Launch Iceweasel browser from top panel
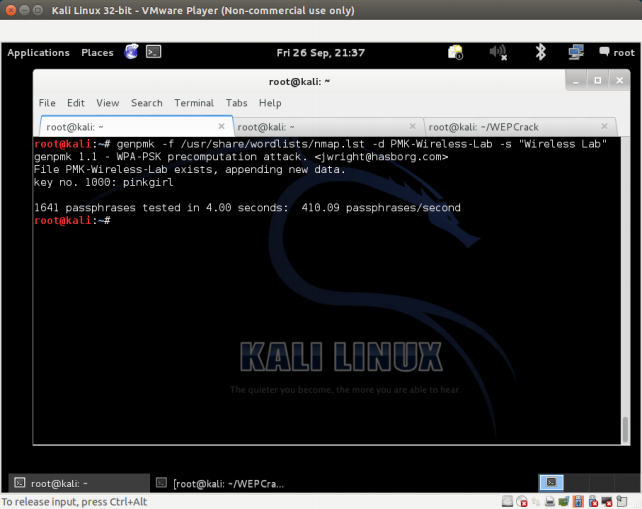 pos(132,52)
